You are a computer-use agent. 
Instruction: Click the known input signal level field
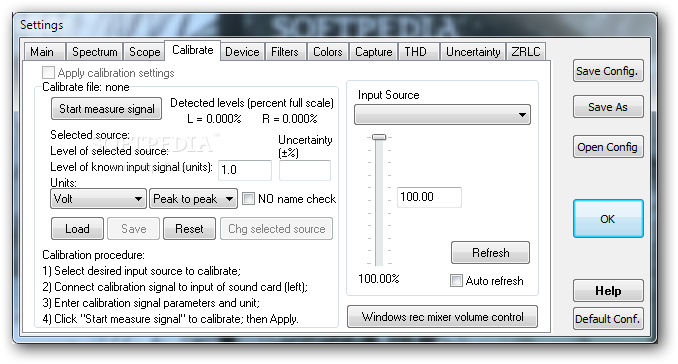245,170
